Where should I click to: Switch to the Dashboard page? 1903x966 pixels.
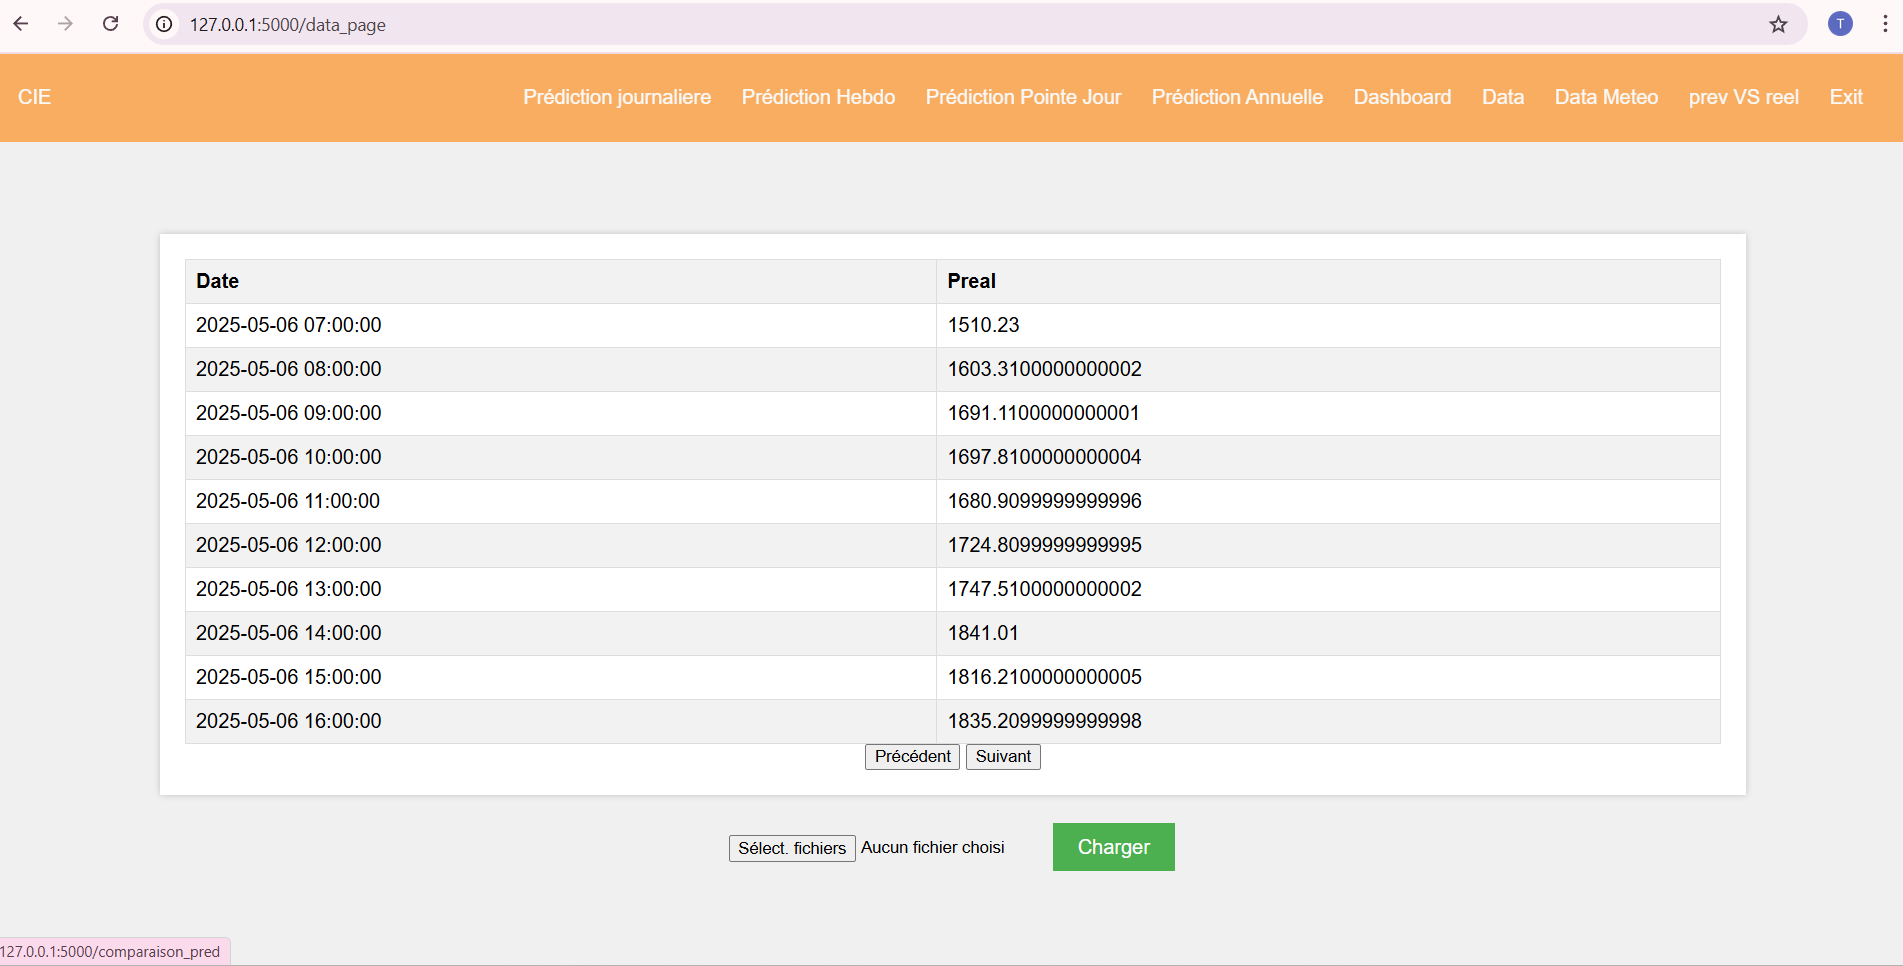[1402, 97]
